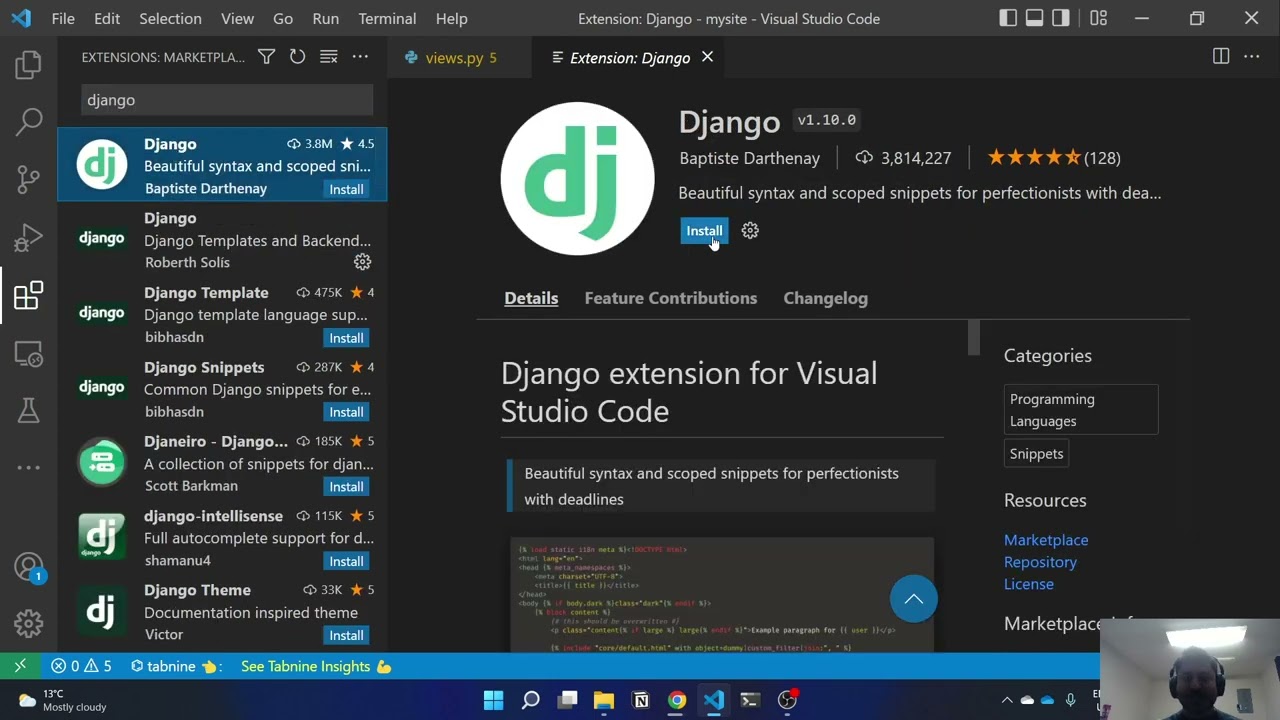1280x720 pixels.
Task: Click See Tabnine Insights in status bar
Action: click(x=316, y=666)
